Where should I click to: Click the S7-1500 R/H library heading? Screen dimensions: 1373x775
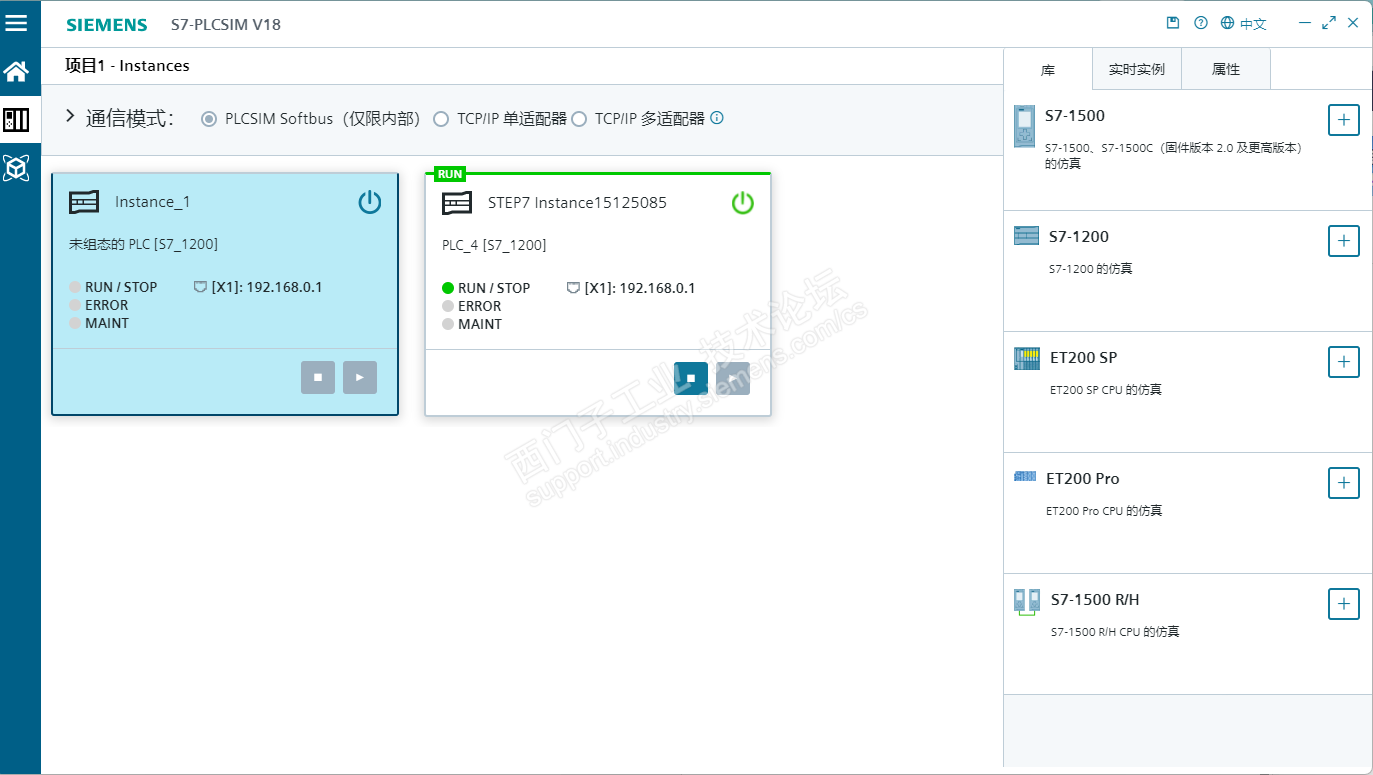coord(1095,600)
